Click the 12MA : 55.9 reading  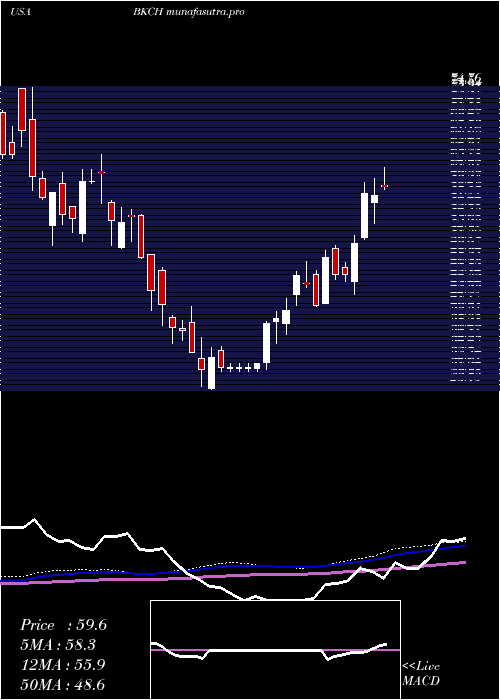tap(63, 665)
